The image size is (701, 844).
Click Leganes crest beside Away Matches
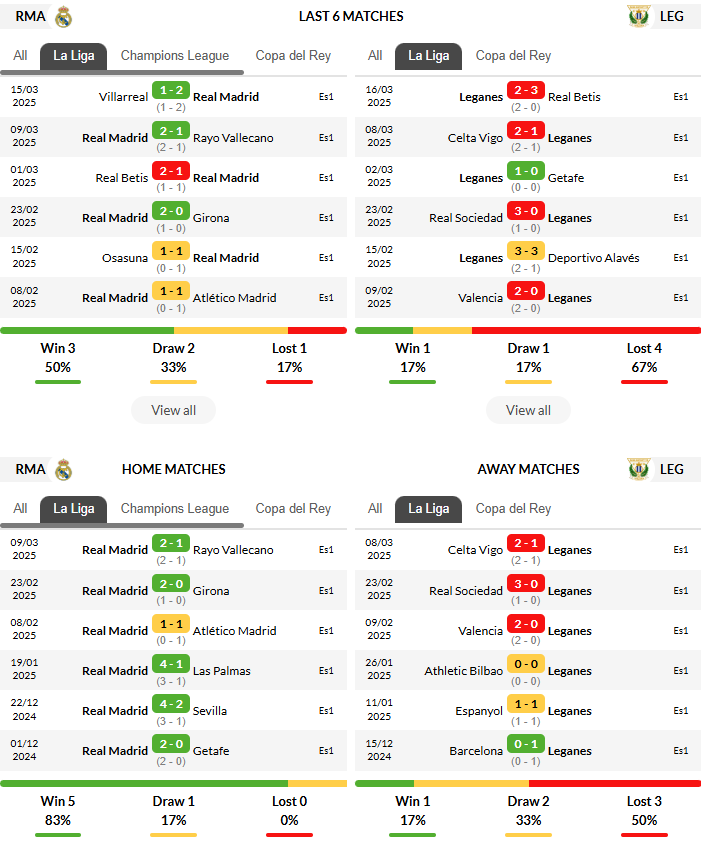click(x=639, y=469)
